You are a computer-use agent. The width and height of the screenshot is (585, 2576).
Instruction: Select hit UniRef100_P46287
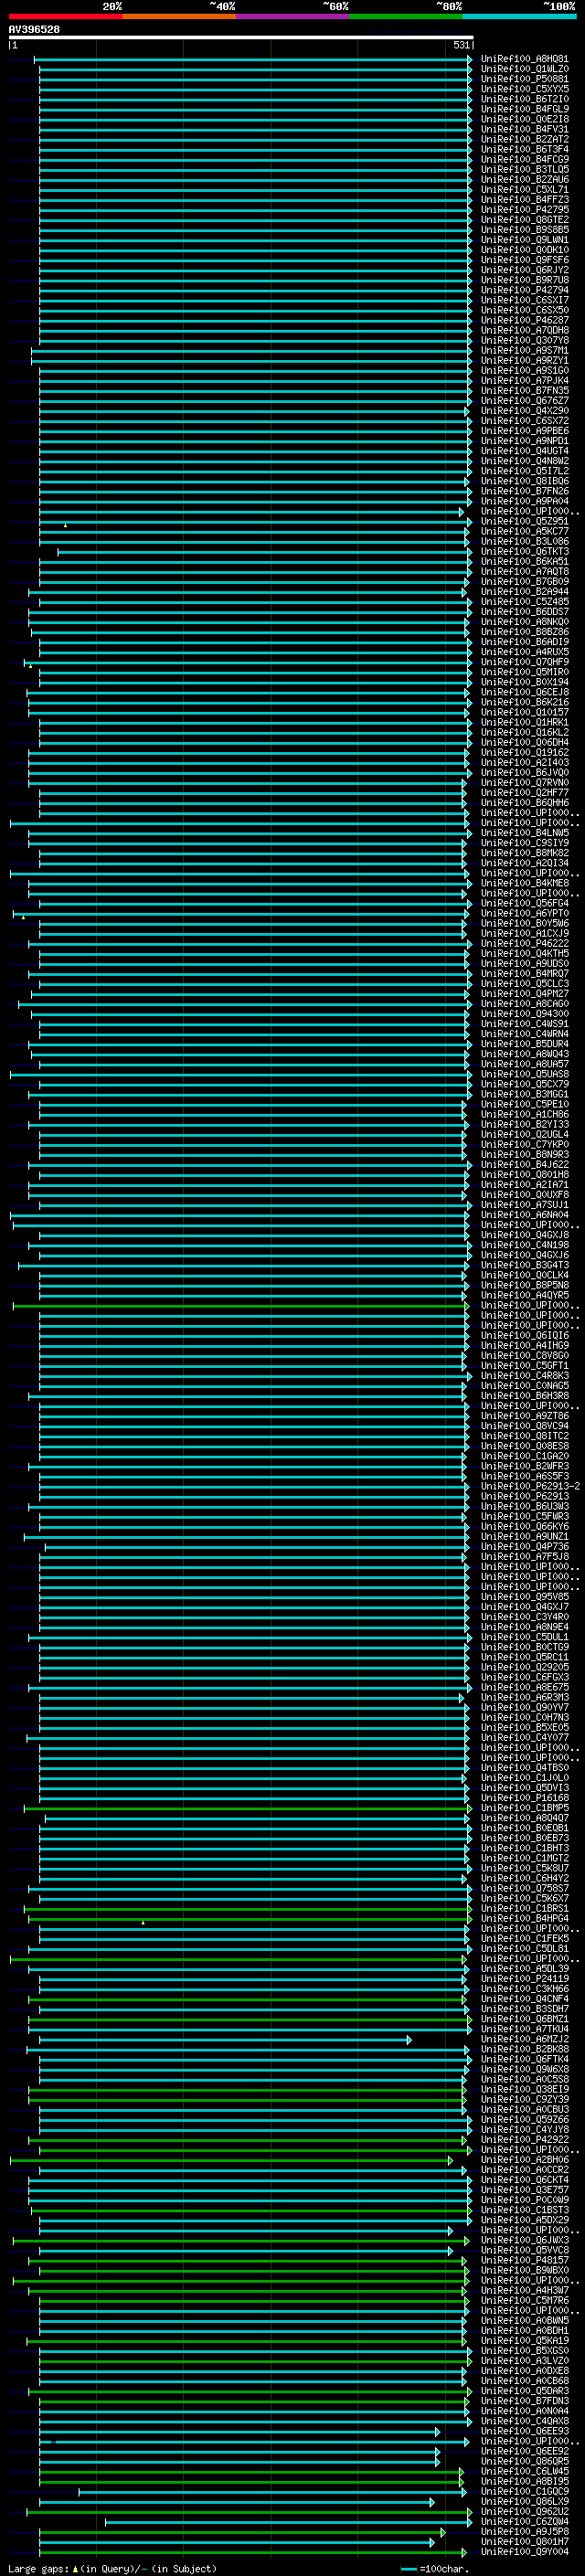click(524, 320)
